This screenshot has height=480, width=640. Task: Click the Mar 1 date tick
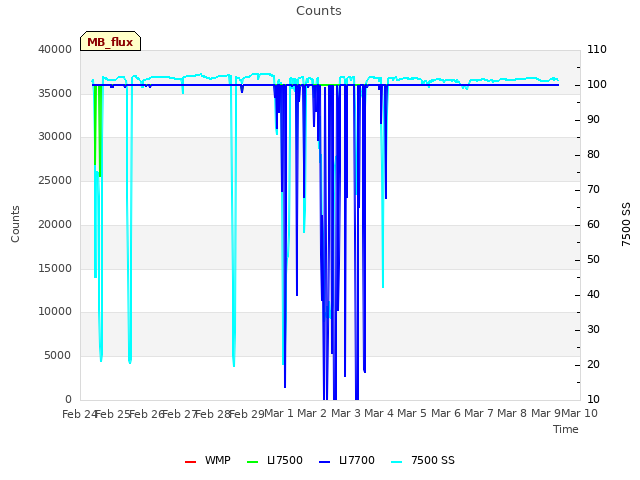(279, 413)
